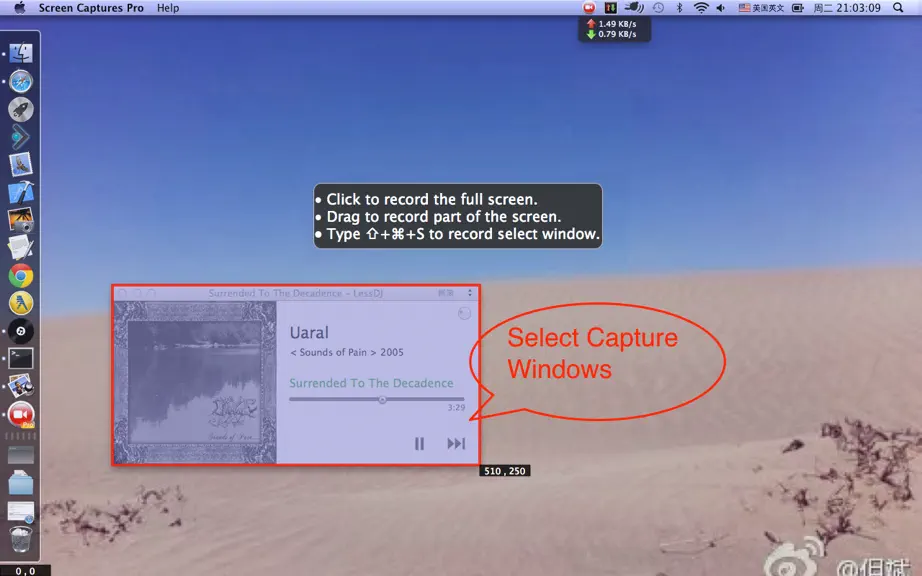Open the Wi-Fi status menu
Image resolution: width=922 pixels, height=576 pixels.
[x=700, y=8]
